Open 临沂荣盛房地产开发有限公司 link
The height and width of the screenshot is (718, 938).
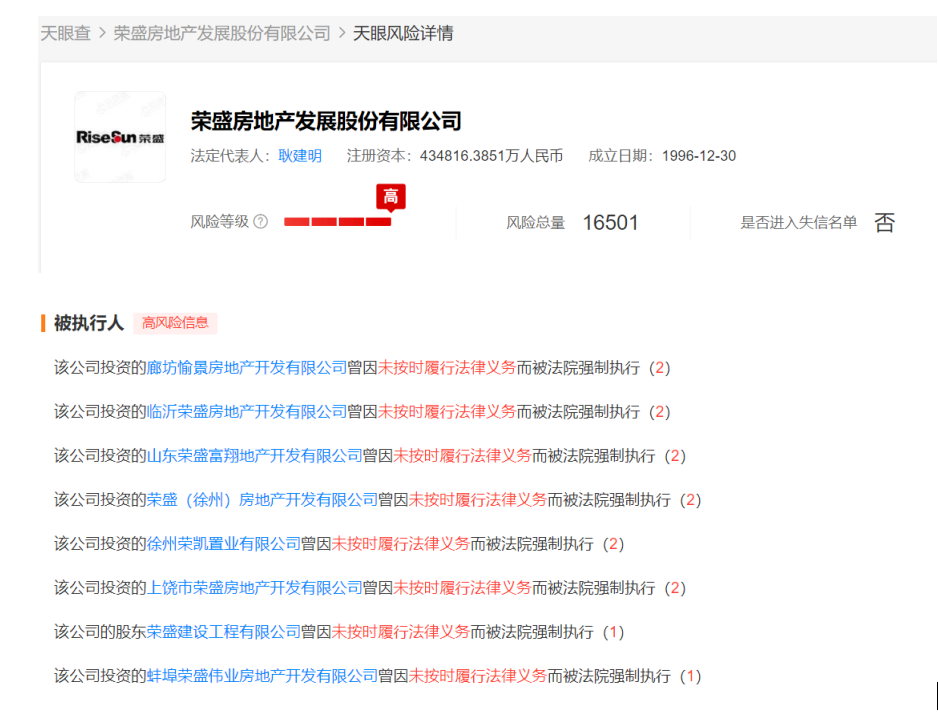(x=247, y=412)
